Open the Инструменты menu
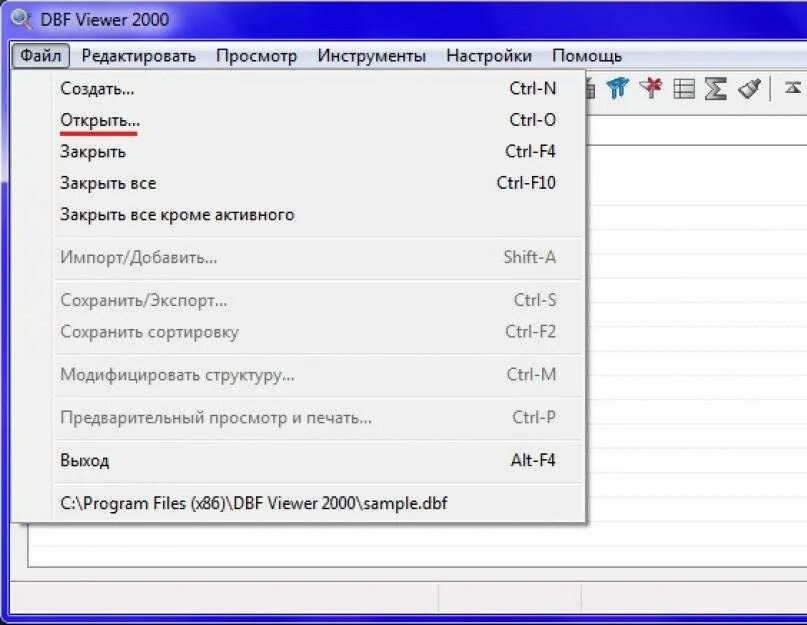 tap(372, 56)
